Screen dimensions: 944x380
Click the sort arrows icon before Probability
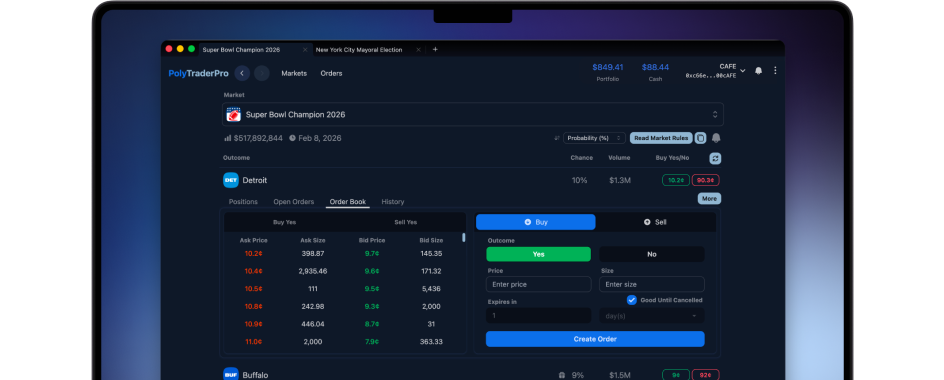tap(557, 138)
